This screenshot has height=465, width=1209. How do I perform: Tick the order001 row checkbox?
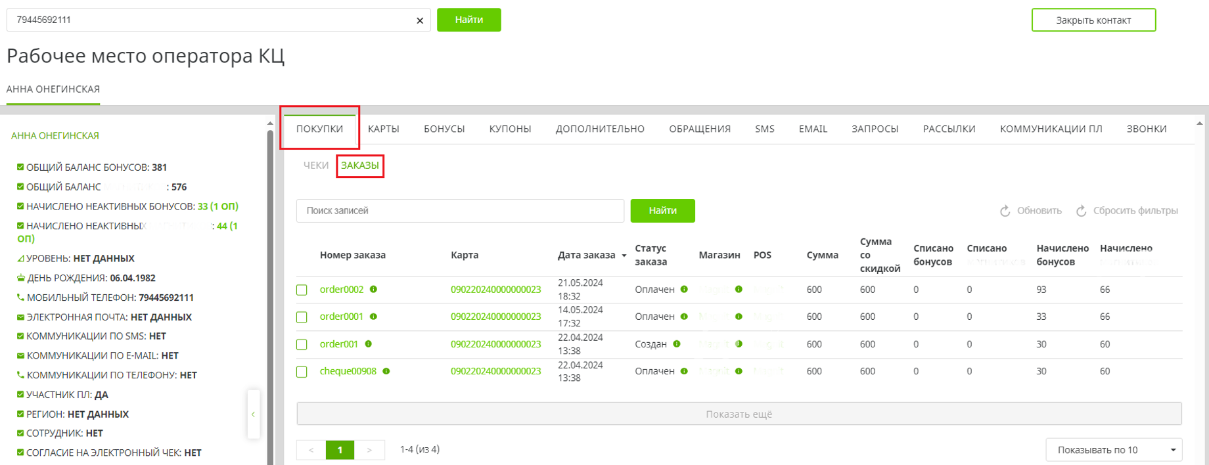pyautogui.click(x=302, y=344)
